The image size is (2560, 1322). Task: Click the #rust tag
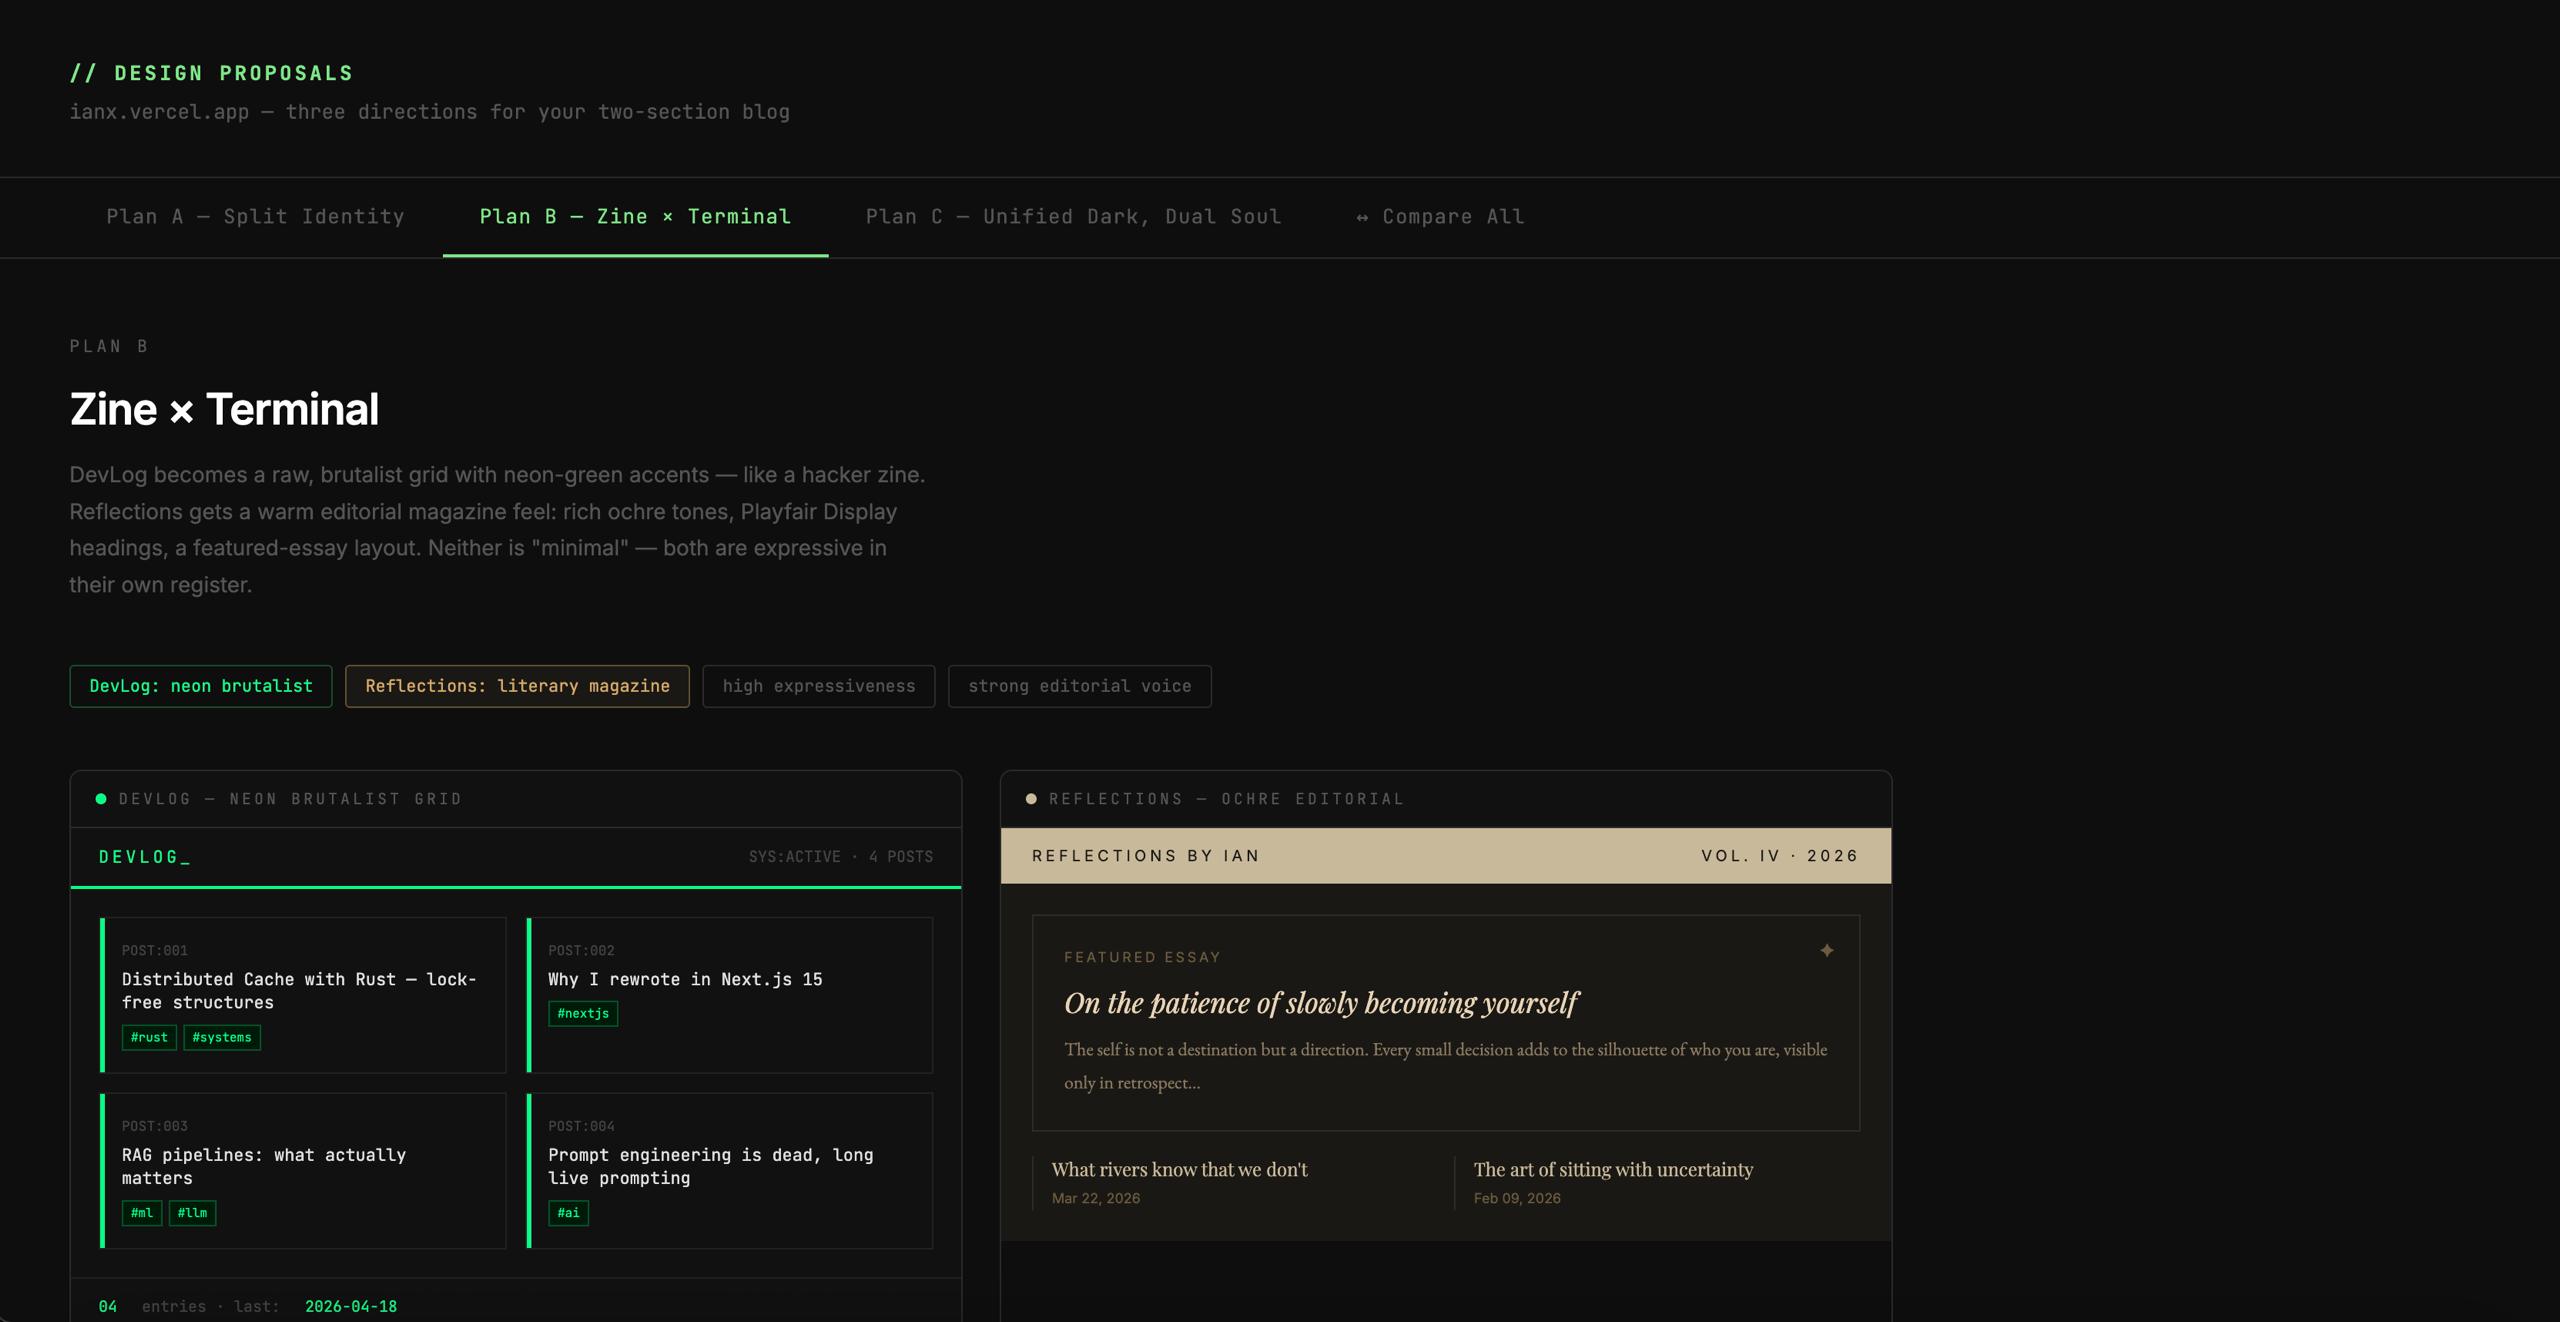149,1037
